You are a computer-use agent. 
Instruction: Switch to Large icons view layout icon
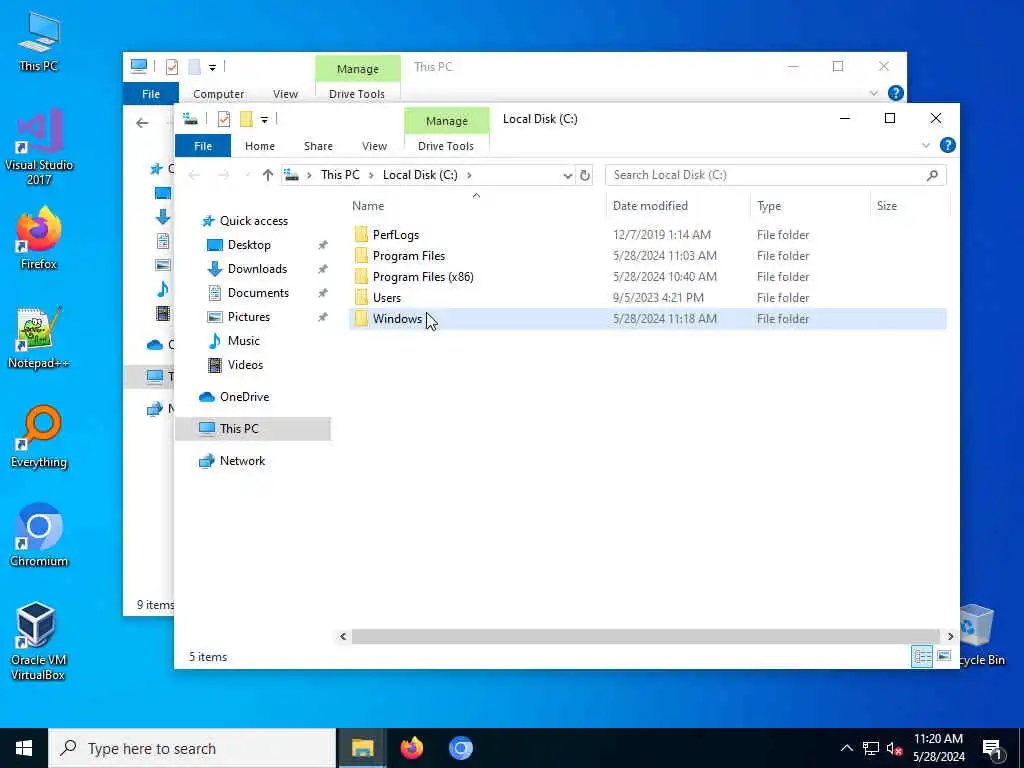point(944,656)
